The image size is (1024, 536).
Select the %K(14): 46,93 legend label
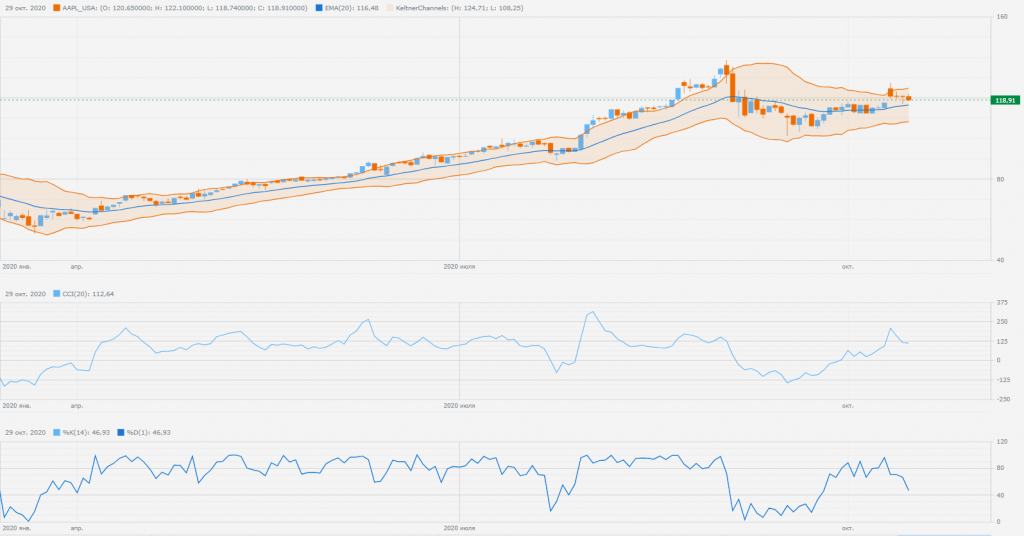tap(87, 432)
